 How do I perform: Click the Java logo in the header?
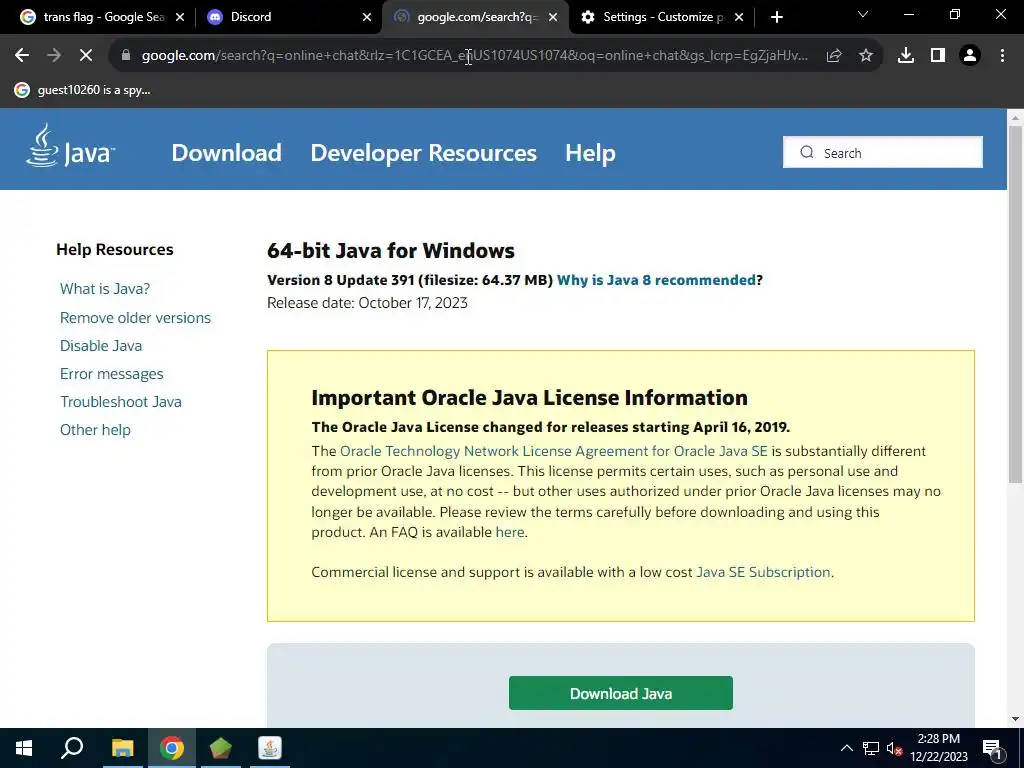(x=71, y=146)
